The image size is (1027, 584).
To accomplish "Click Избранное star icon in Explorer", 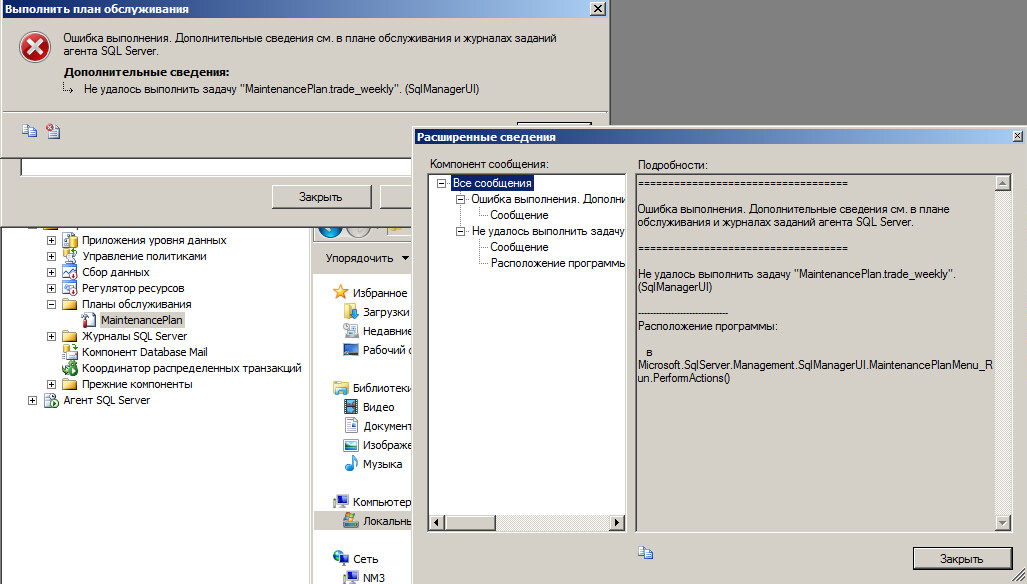I will pos(340,293).
